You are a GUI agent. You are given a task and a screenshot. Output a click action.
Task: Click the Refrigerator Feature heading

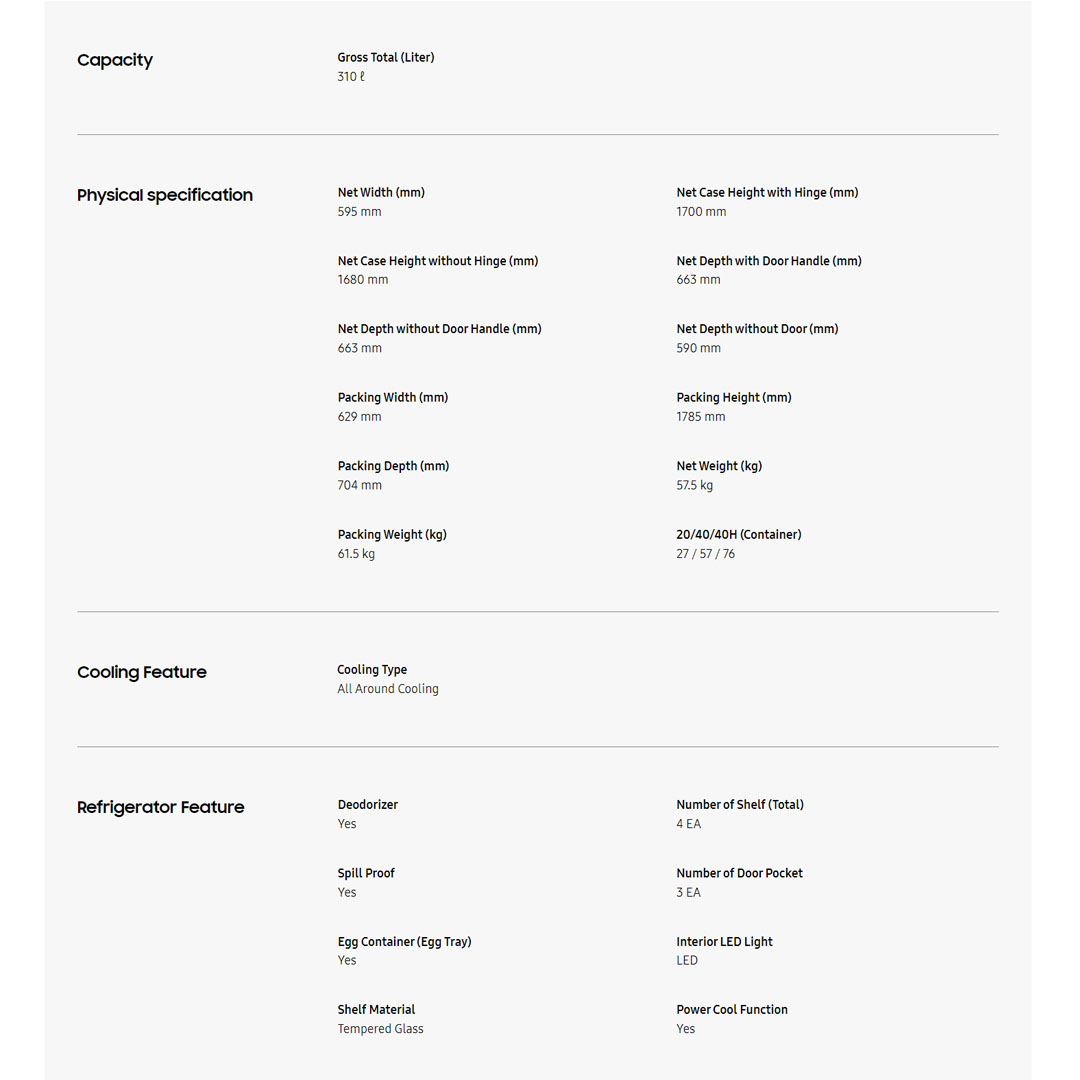point(161,807)
